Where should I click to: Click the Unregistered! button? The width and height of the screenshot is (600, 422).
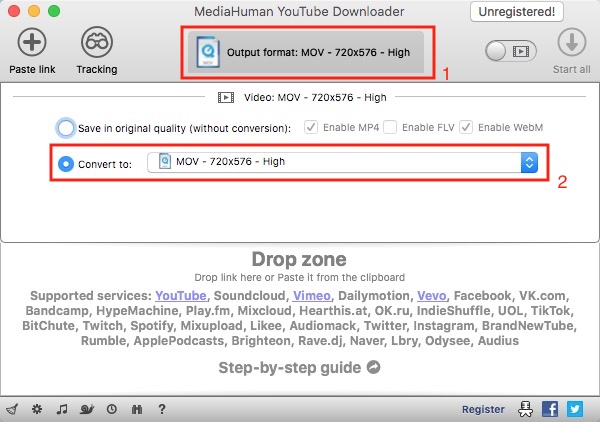tap(517, 12)
